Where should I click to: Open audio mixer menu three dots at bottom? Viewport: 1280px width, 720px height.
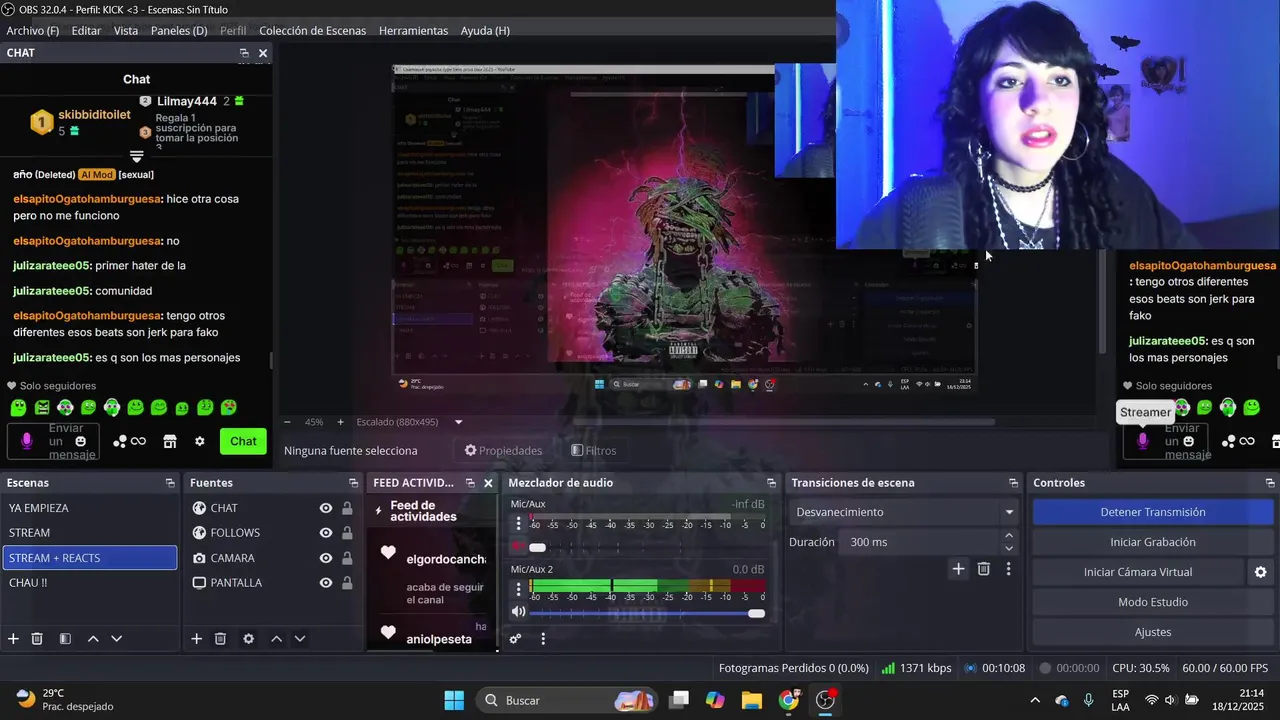point(543,639)
